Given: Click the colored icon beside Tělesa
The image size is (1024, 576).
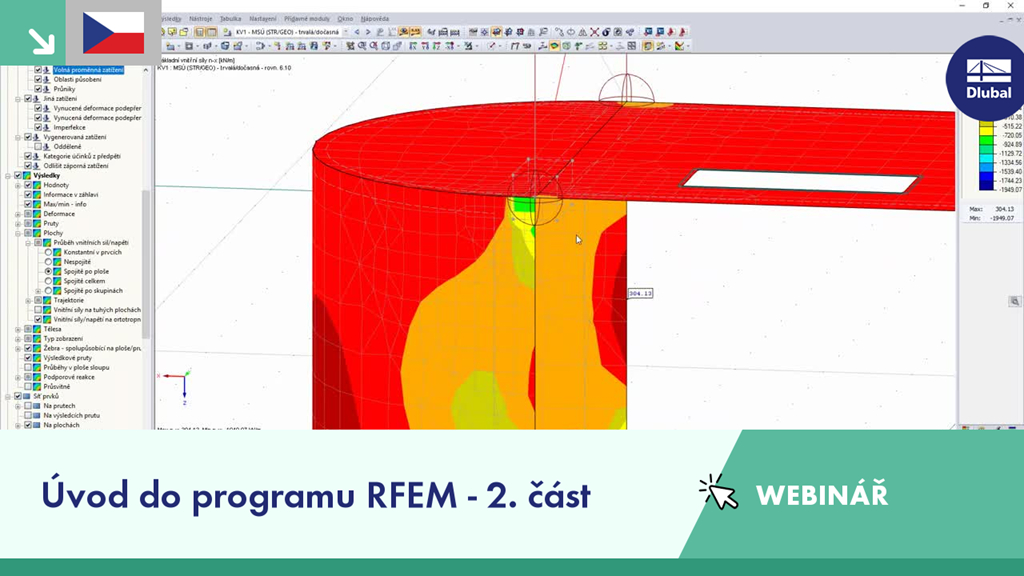Looking at the screenshot, I should click(x=37, y=329).
